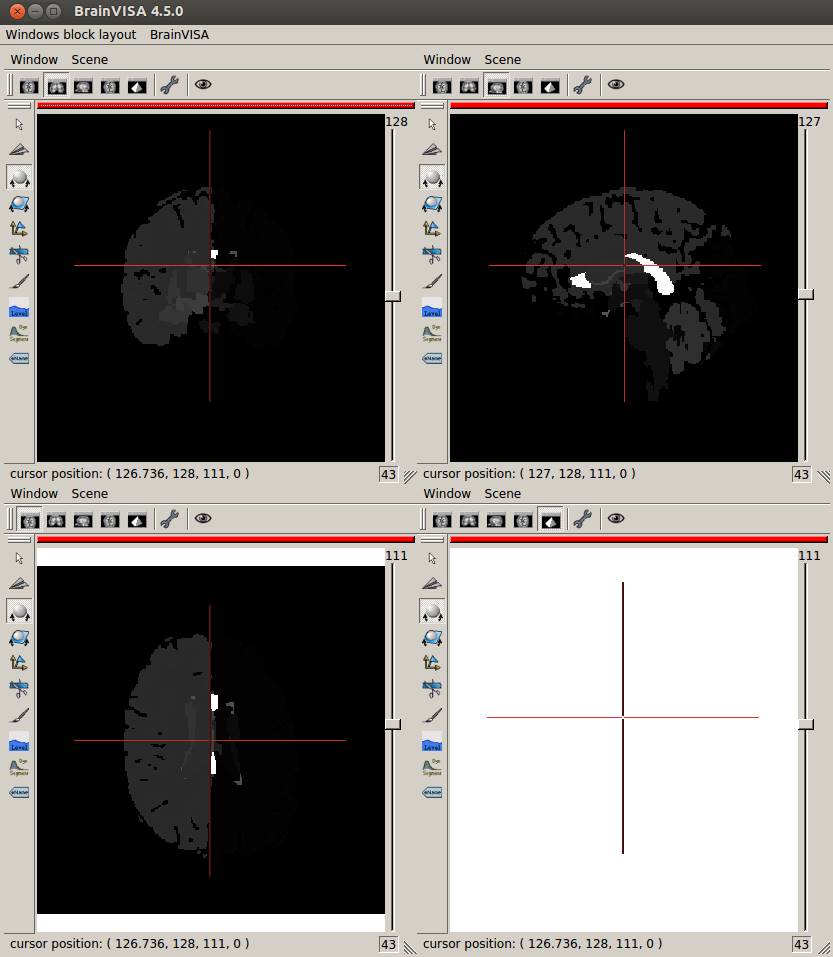833x957 pixels.
Task: Click the slice slider handle in the coronal window
Action: click(x=393, y=296)
